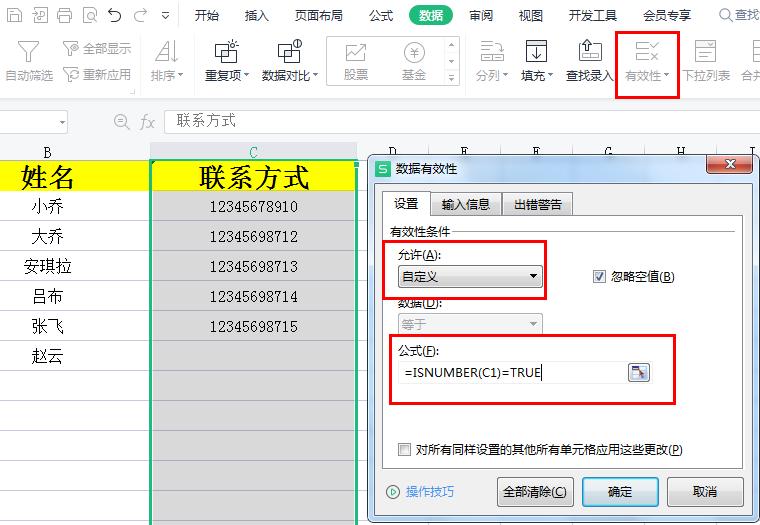Click the cell with 12345698714
This screenshot has width=760, height=525.
tap(253, 296)
